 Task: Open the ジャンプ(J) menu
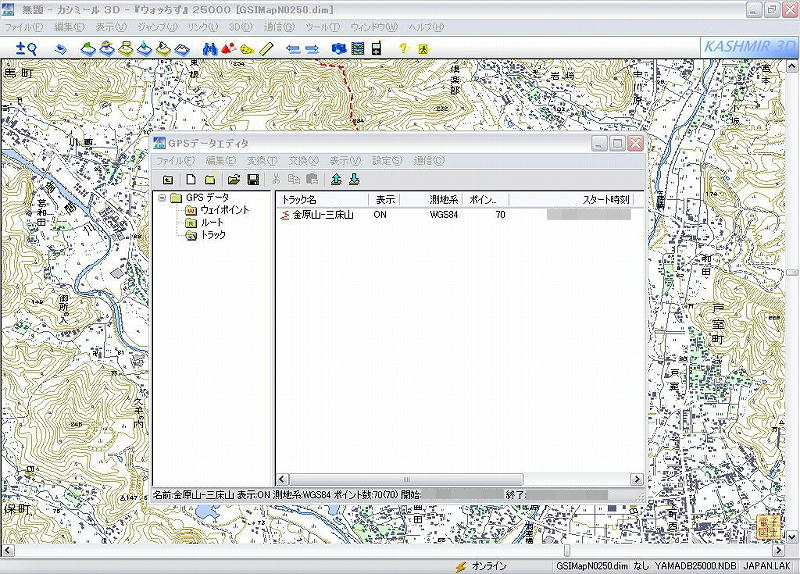pos(157,27)
